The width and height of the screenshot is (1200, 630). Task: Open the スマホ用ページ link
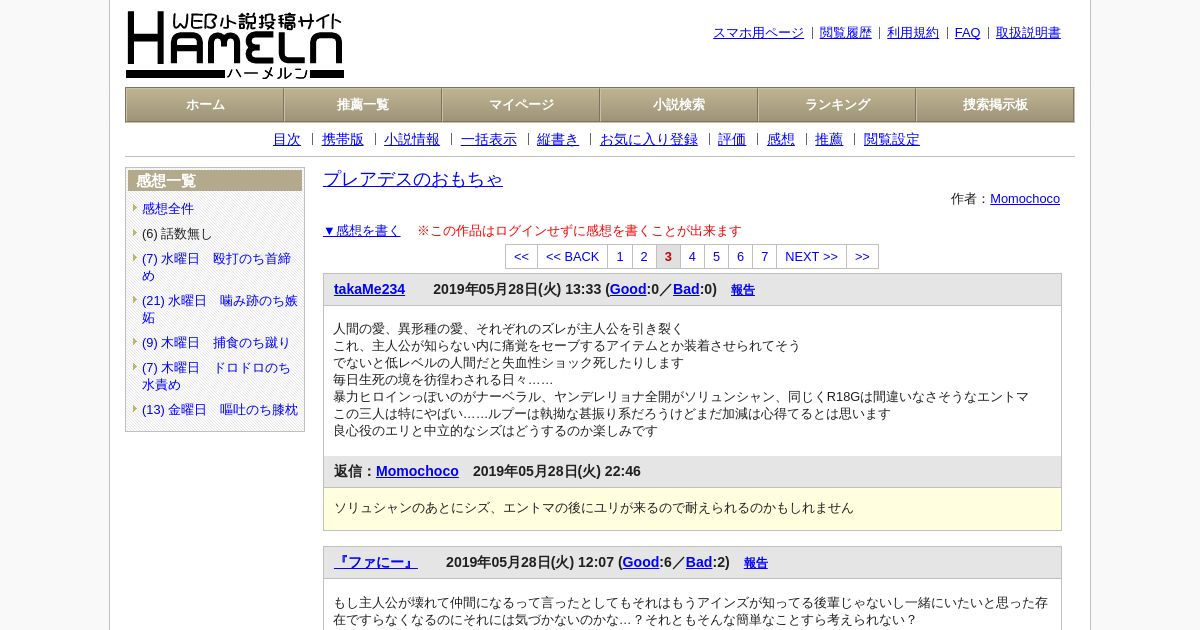click(x=758, y=33)
